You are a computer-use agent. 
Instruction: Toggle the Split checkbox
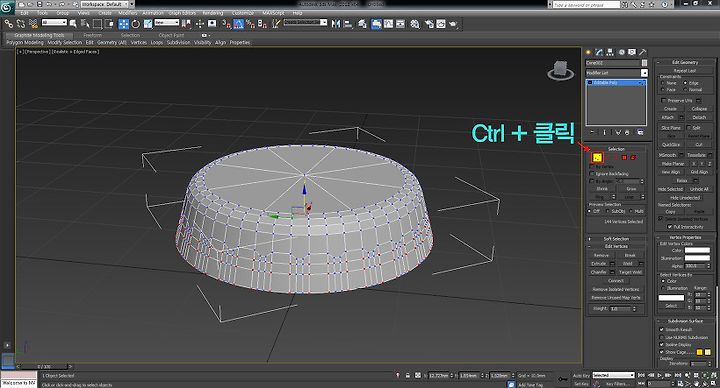[x=689, y=127]
